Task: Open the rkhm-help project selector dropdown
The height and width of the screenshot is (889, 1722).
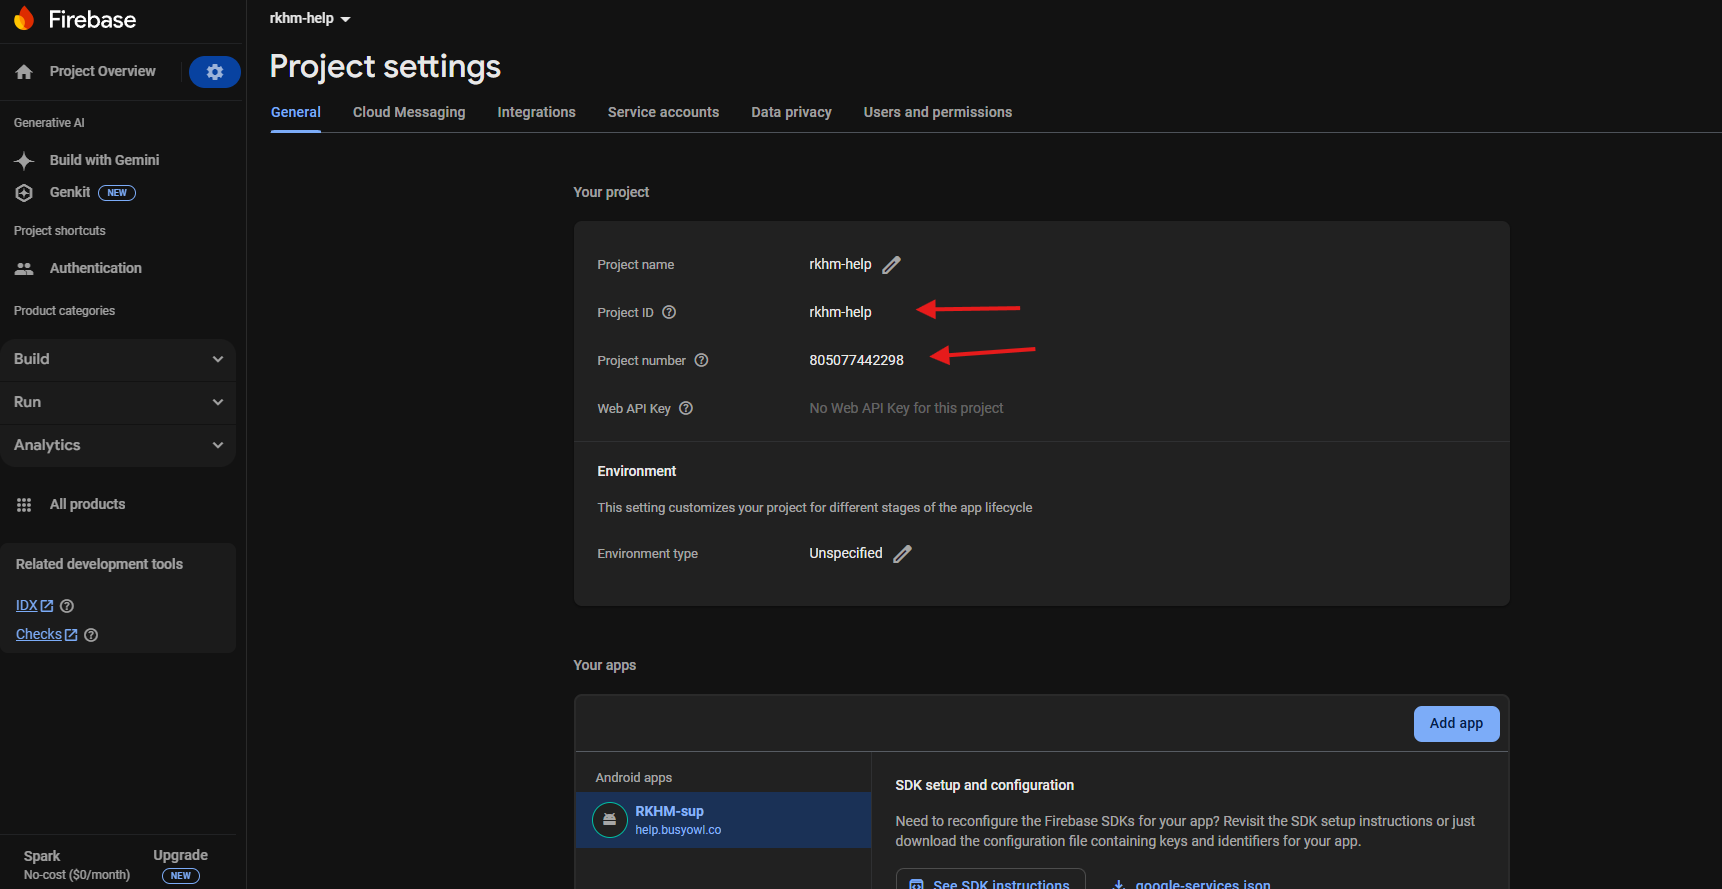Action: (310, 18)
